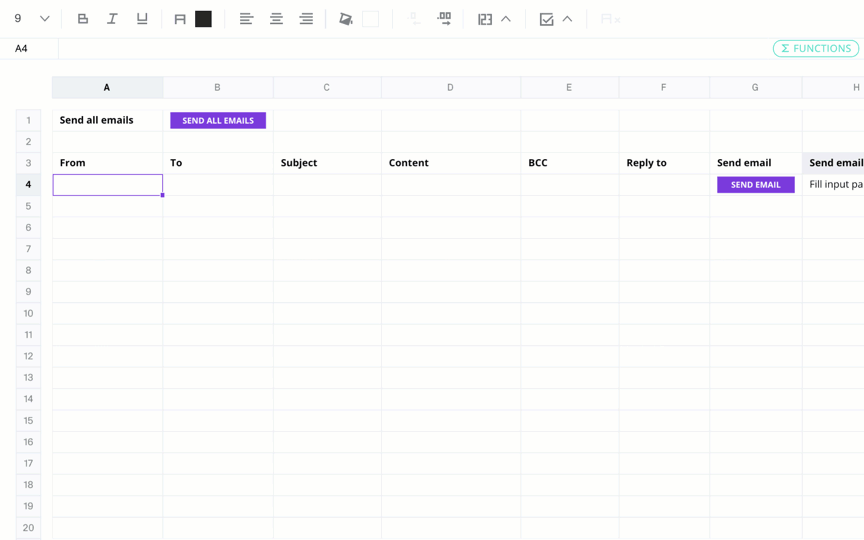Click the A4 cell reference box
The height and width of the screenshot is (540, 864).
click(x=29, y=48)
